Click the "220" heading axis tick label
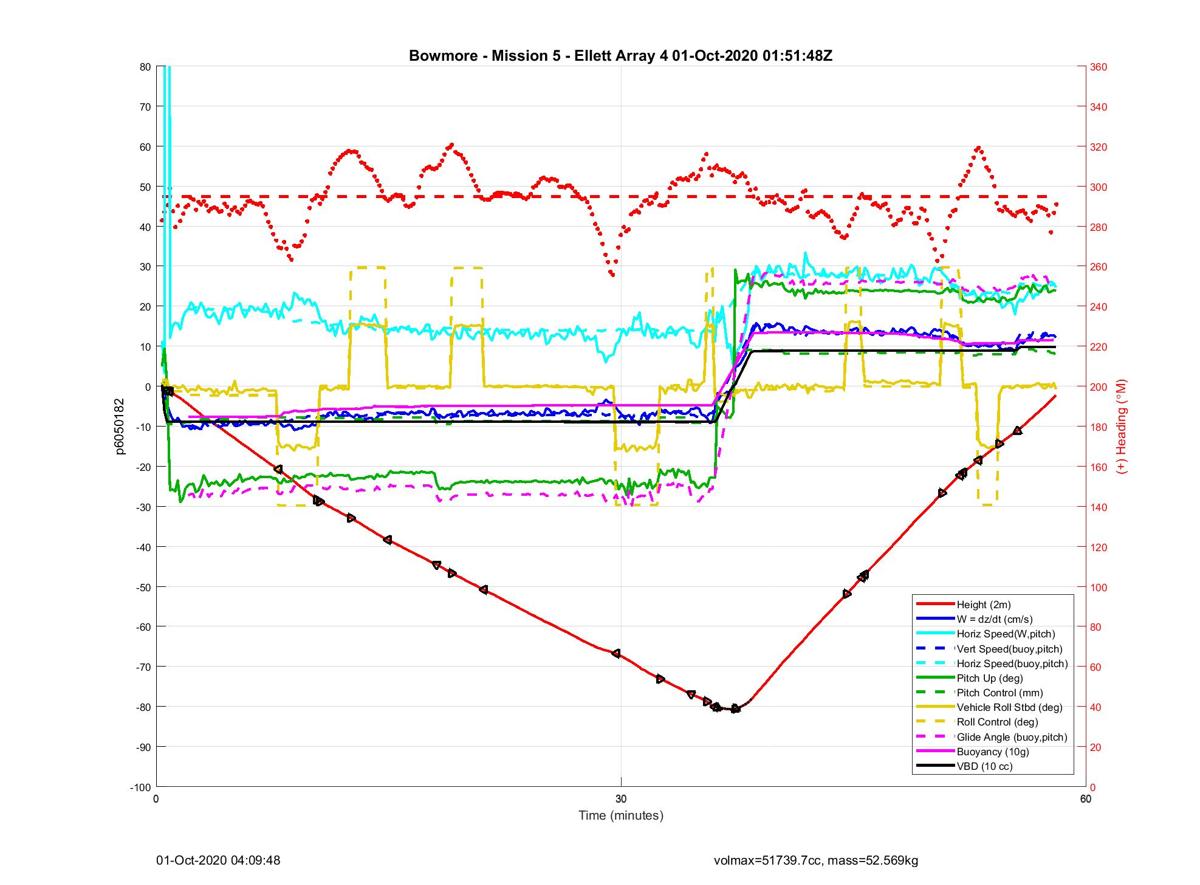The height and width of the screenshot is (885, 1200). click(x=1098, y=347)
